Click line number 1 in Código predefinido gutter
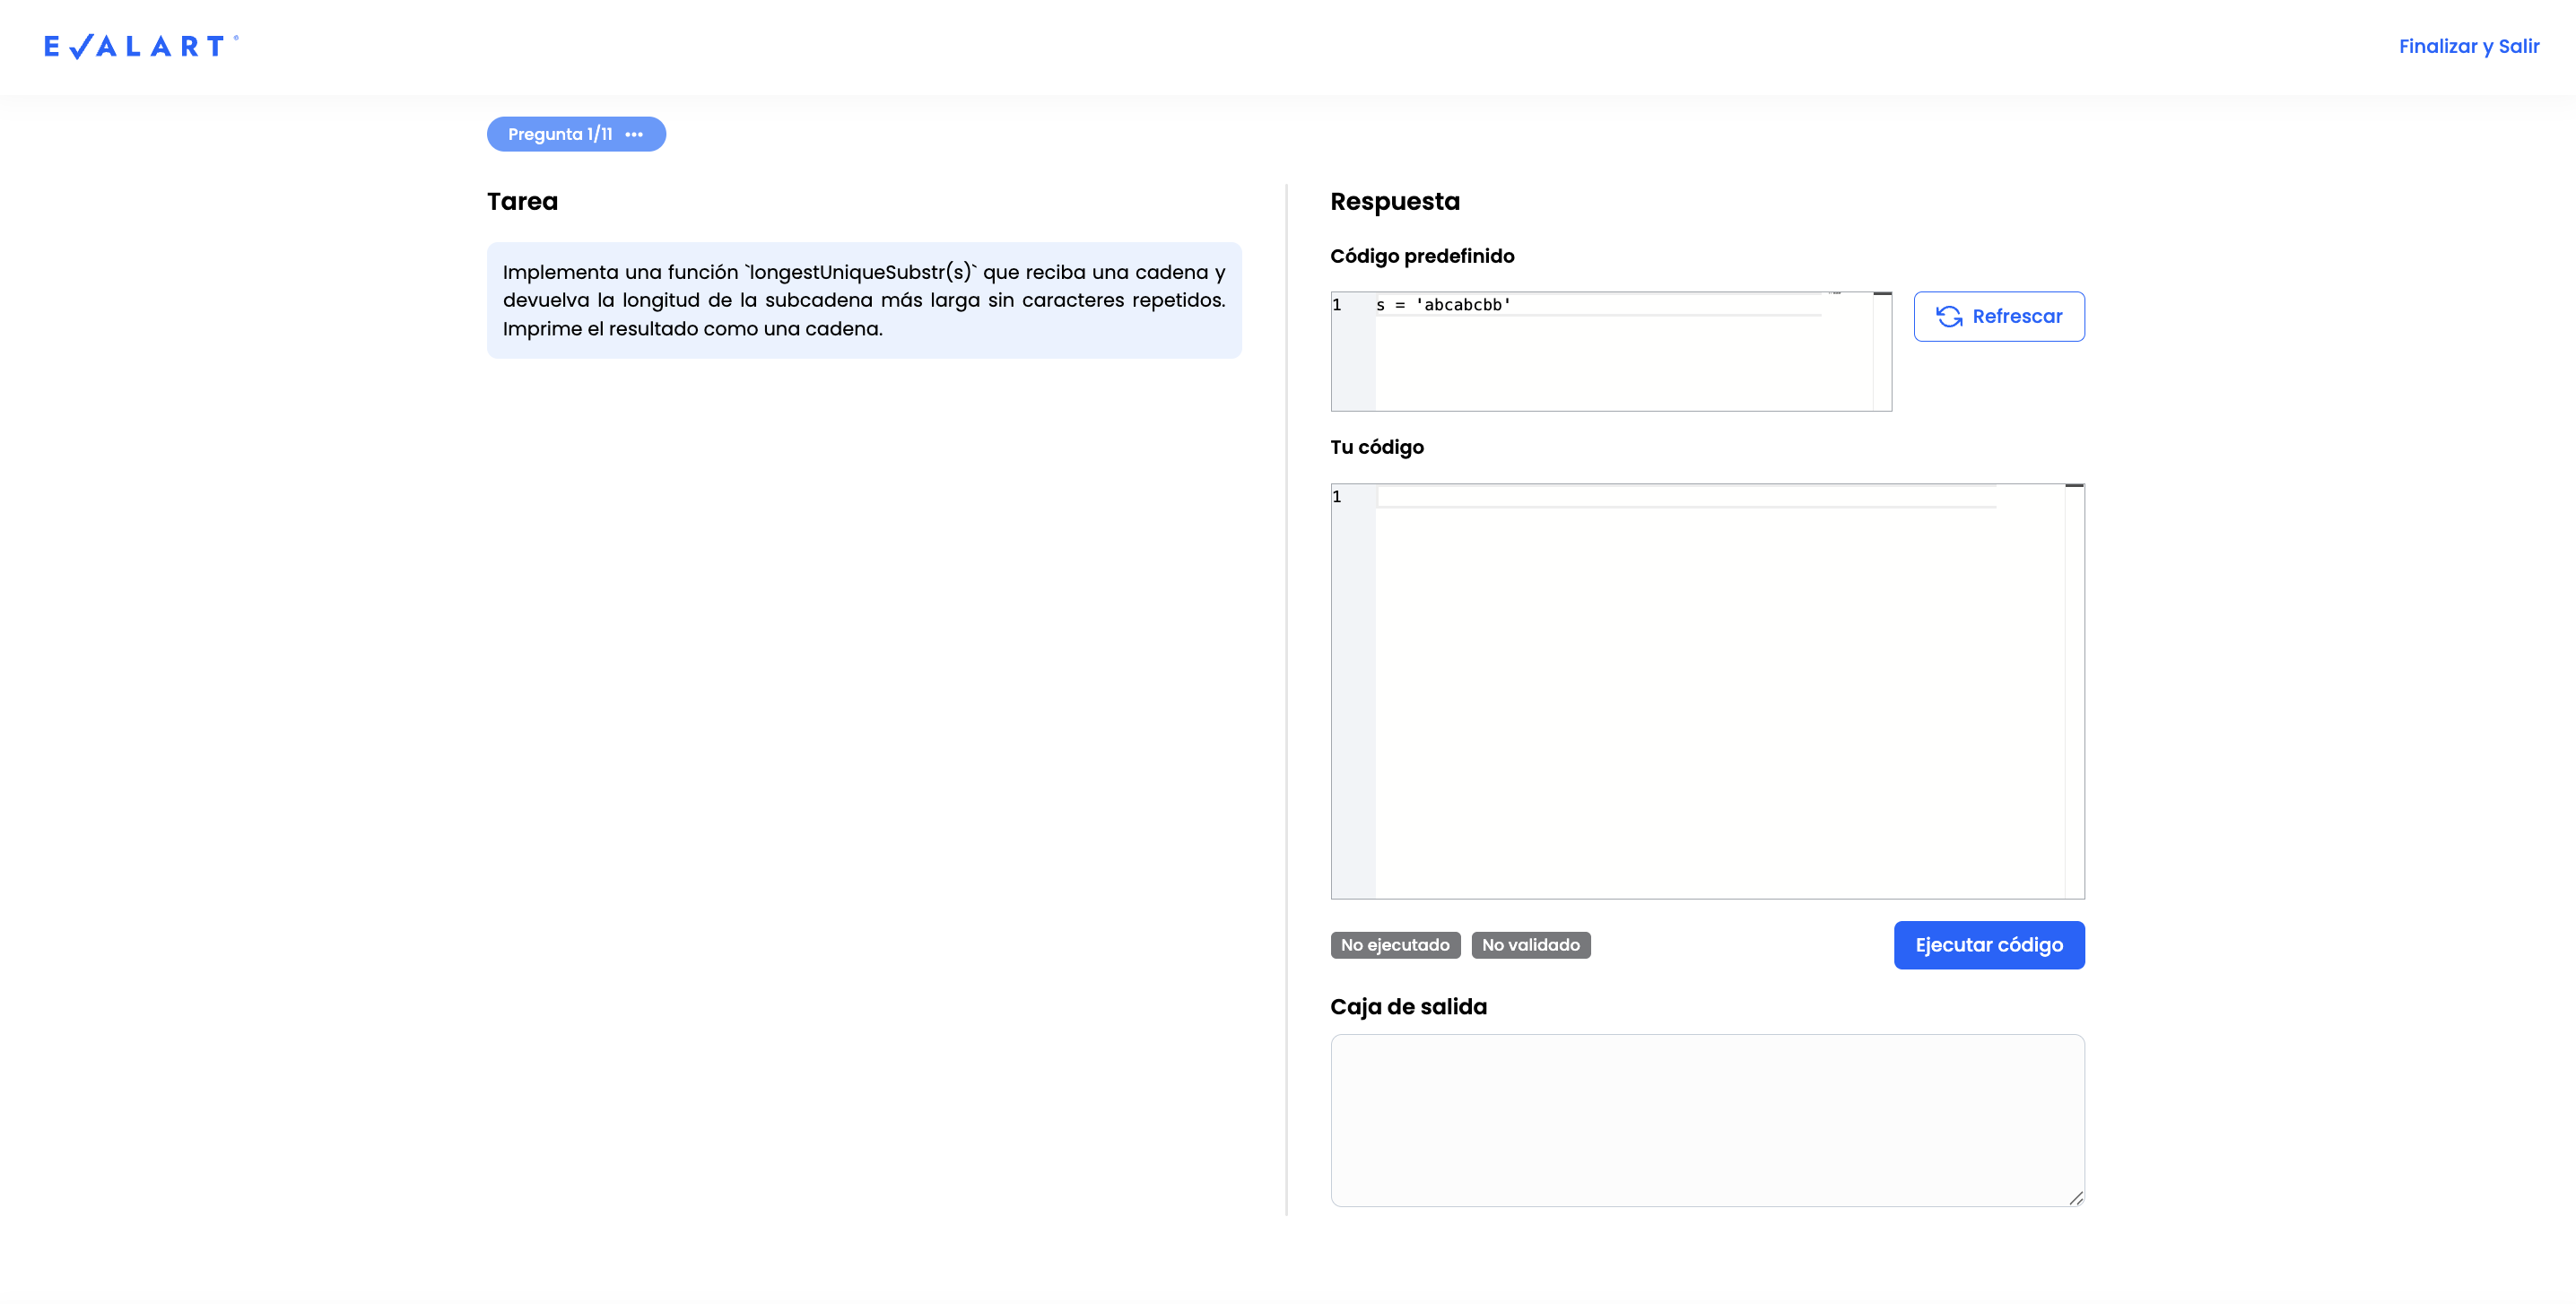This screenshot has width=2576, height=1304. pyautogui.click(x=1337, y=305)
